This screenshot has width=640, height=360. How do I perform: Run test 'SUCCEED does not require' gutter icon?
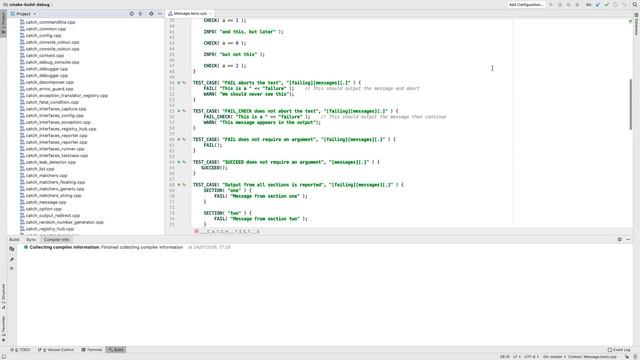tap(179, 162)
